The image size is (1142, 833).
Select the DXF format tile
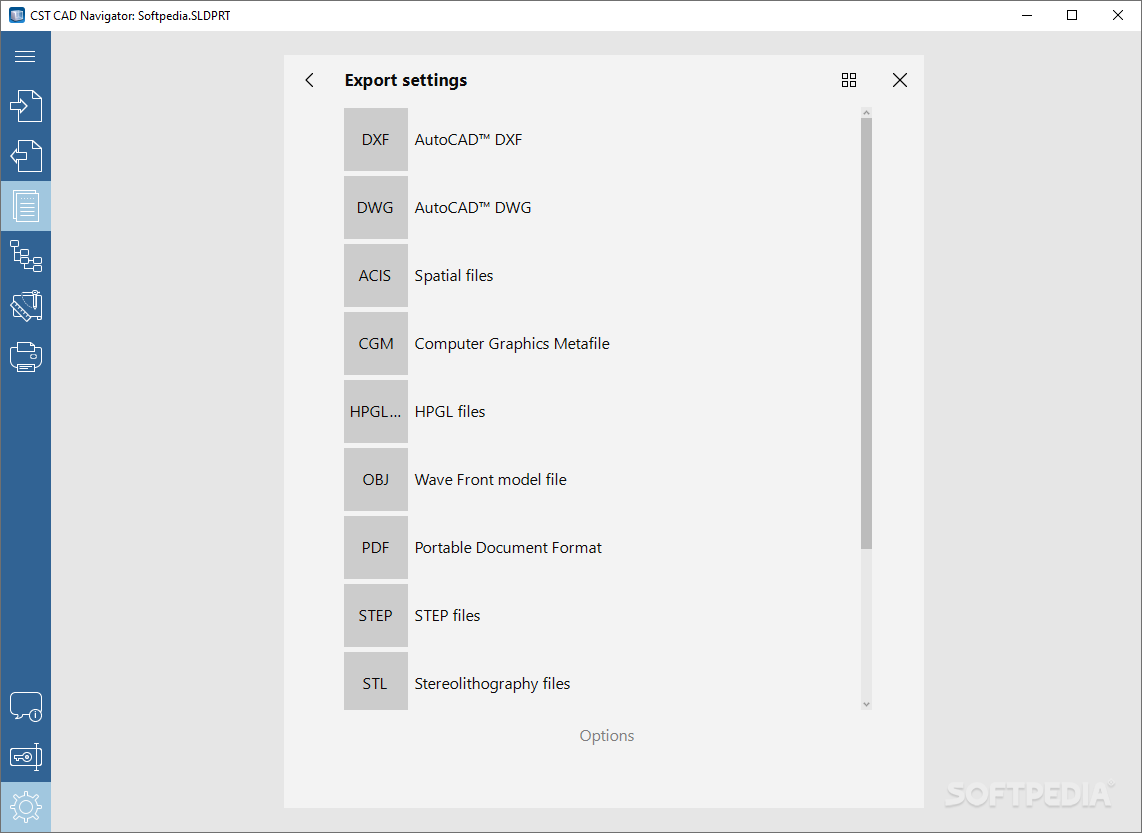coord(376,140)
